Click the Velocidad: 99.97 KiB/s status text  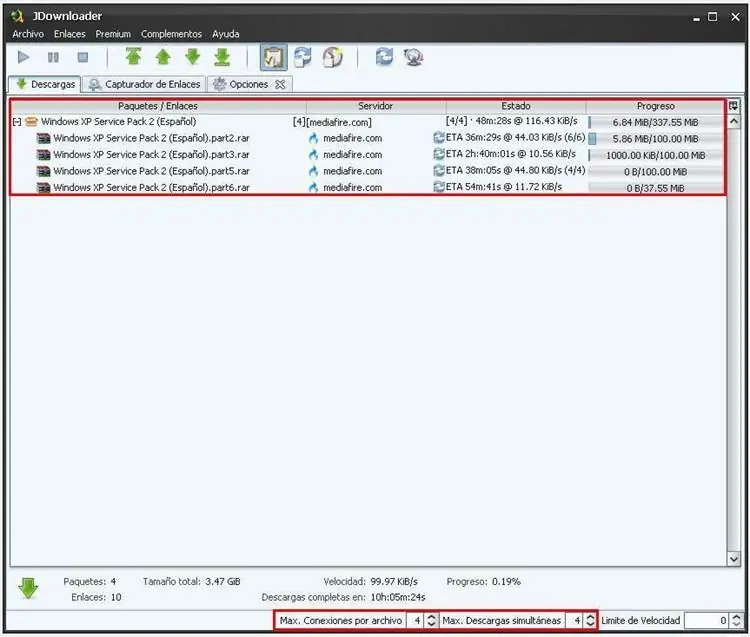tap(371, 582)
